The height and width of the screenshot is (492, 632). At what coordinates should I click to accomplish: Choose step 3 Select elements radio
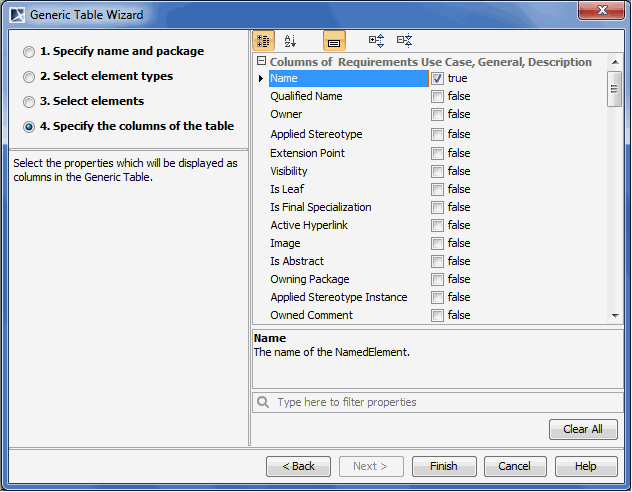point(29,102)
